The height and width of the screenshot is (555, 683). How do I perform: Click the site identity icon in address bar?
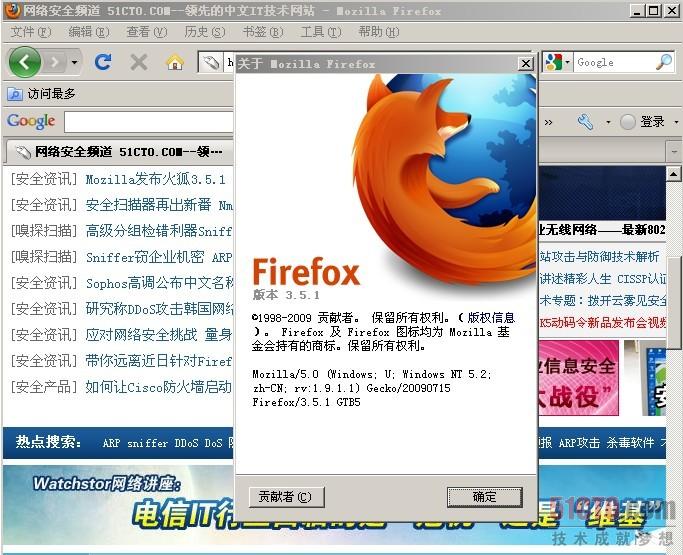click(211, 63)
